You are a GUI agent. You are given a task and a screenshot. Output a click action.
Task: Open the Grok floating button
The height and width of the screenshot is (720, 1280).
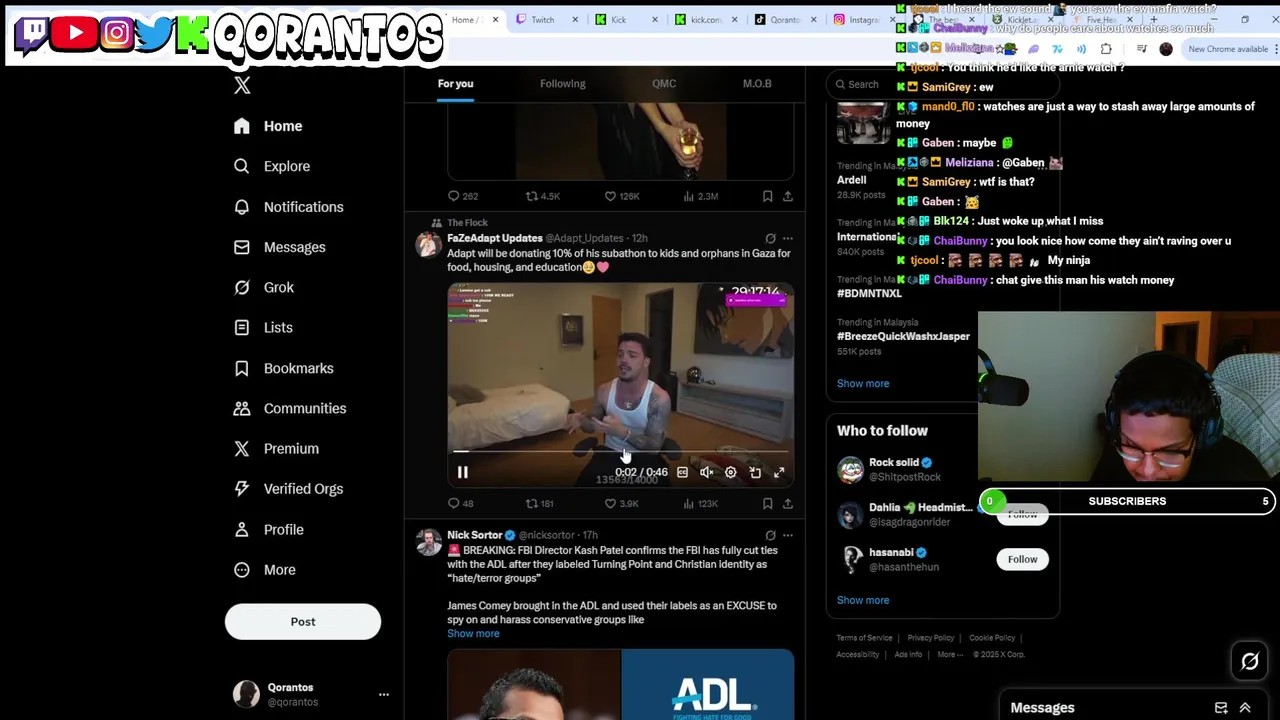(x=1250, y=661)
